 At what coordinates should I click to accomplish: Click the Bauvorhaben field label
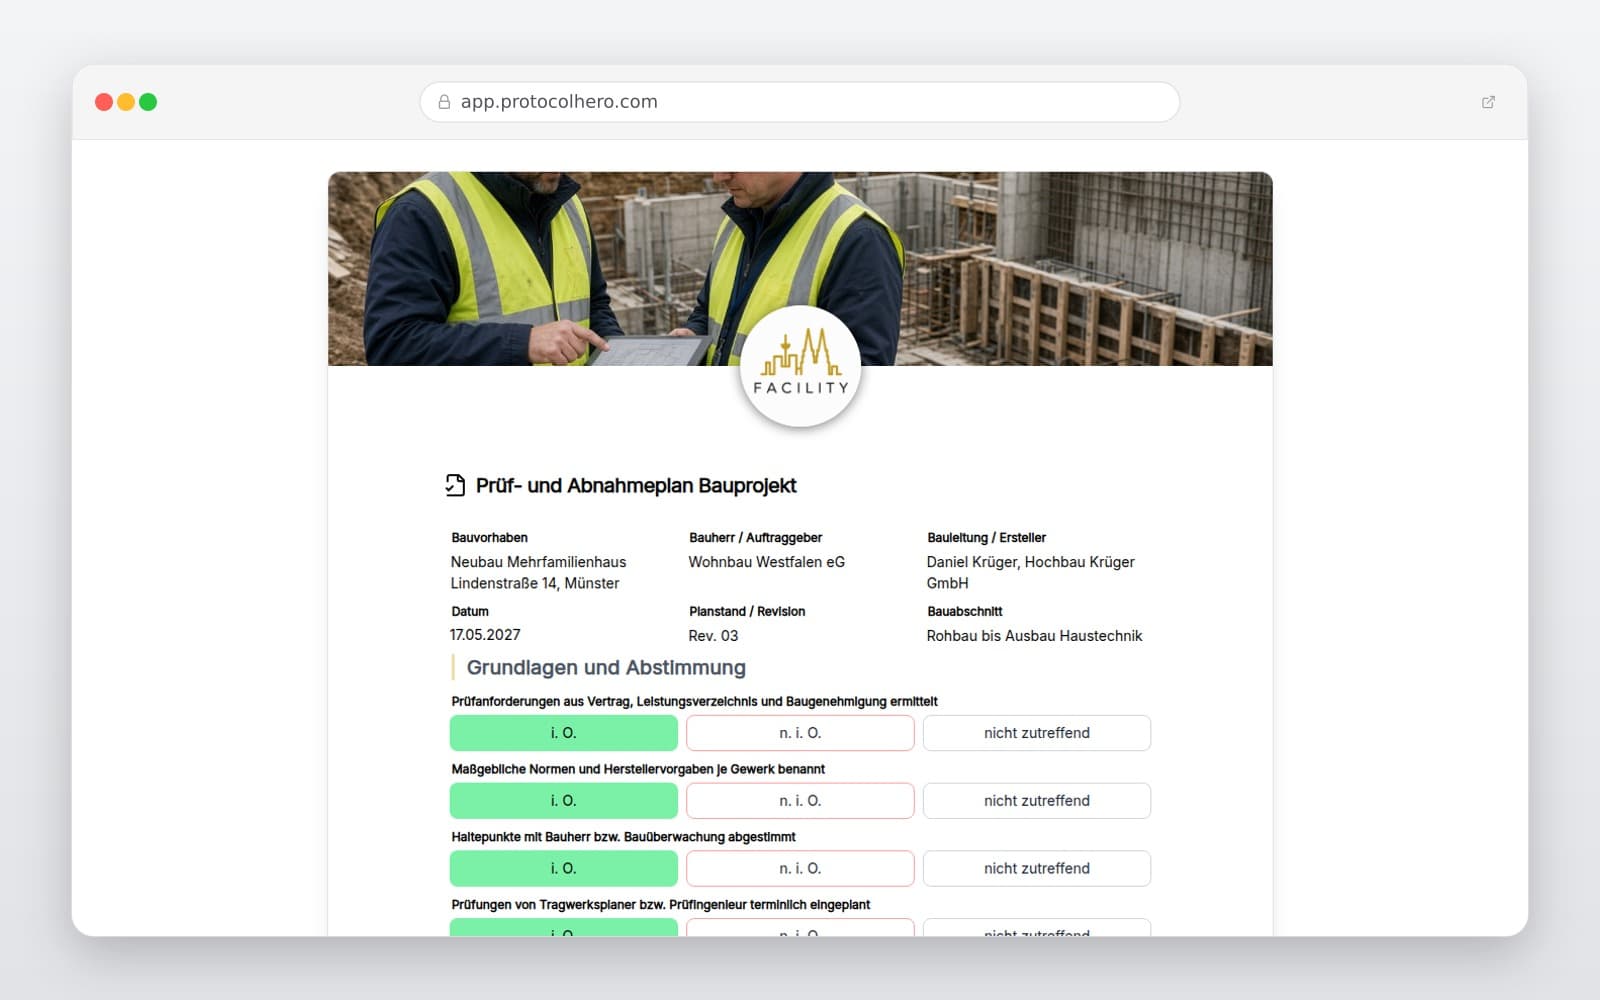point(489,538)
